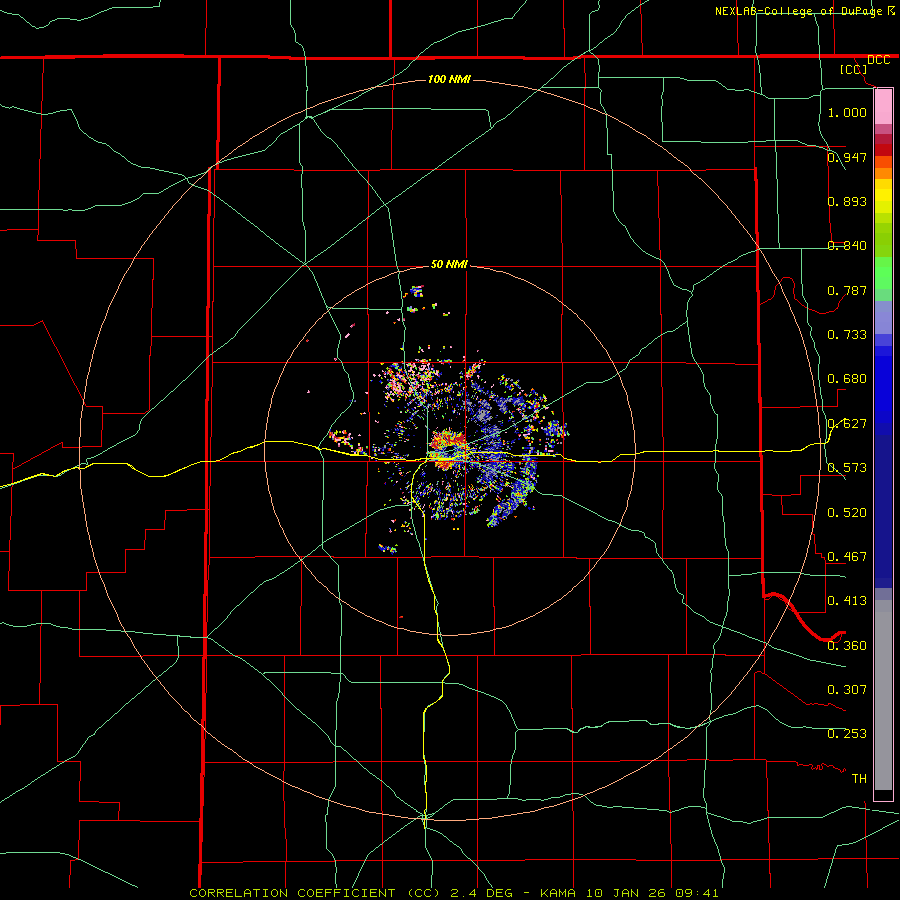
Task: Click the 1.000 value on the color scale
Action: coord(847,112)
